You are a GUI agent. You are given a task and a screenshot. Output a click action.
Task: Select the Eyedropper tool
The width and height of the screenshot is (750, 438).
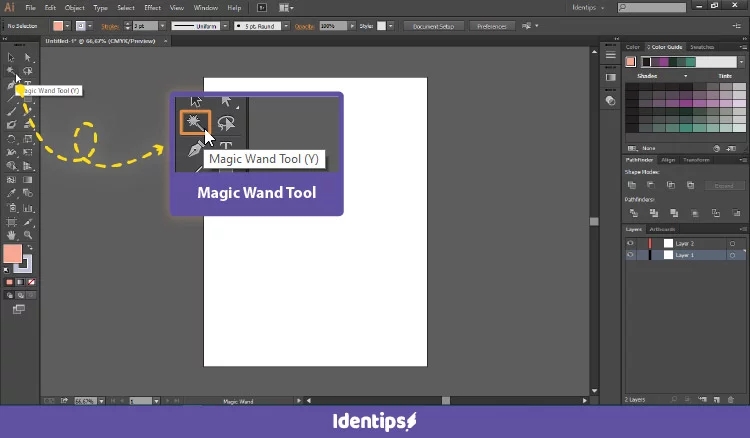pyautogui.click(x=11, y=193)
